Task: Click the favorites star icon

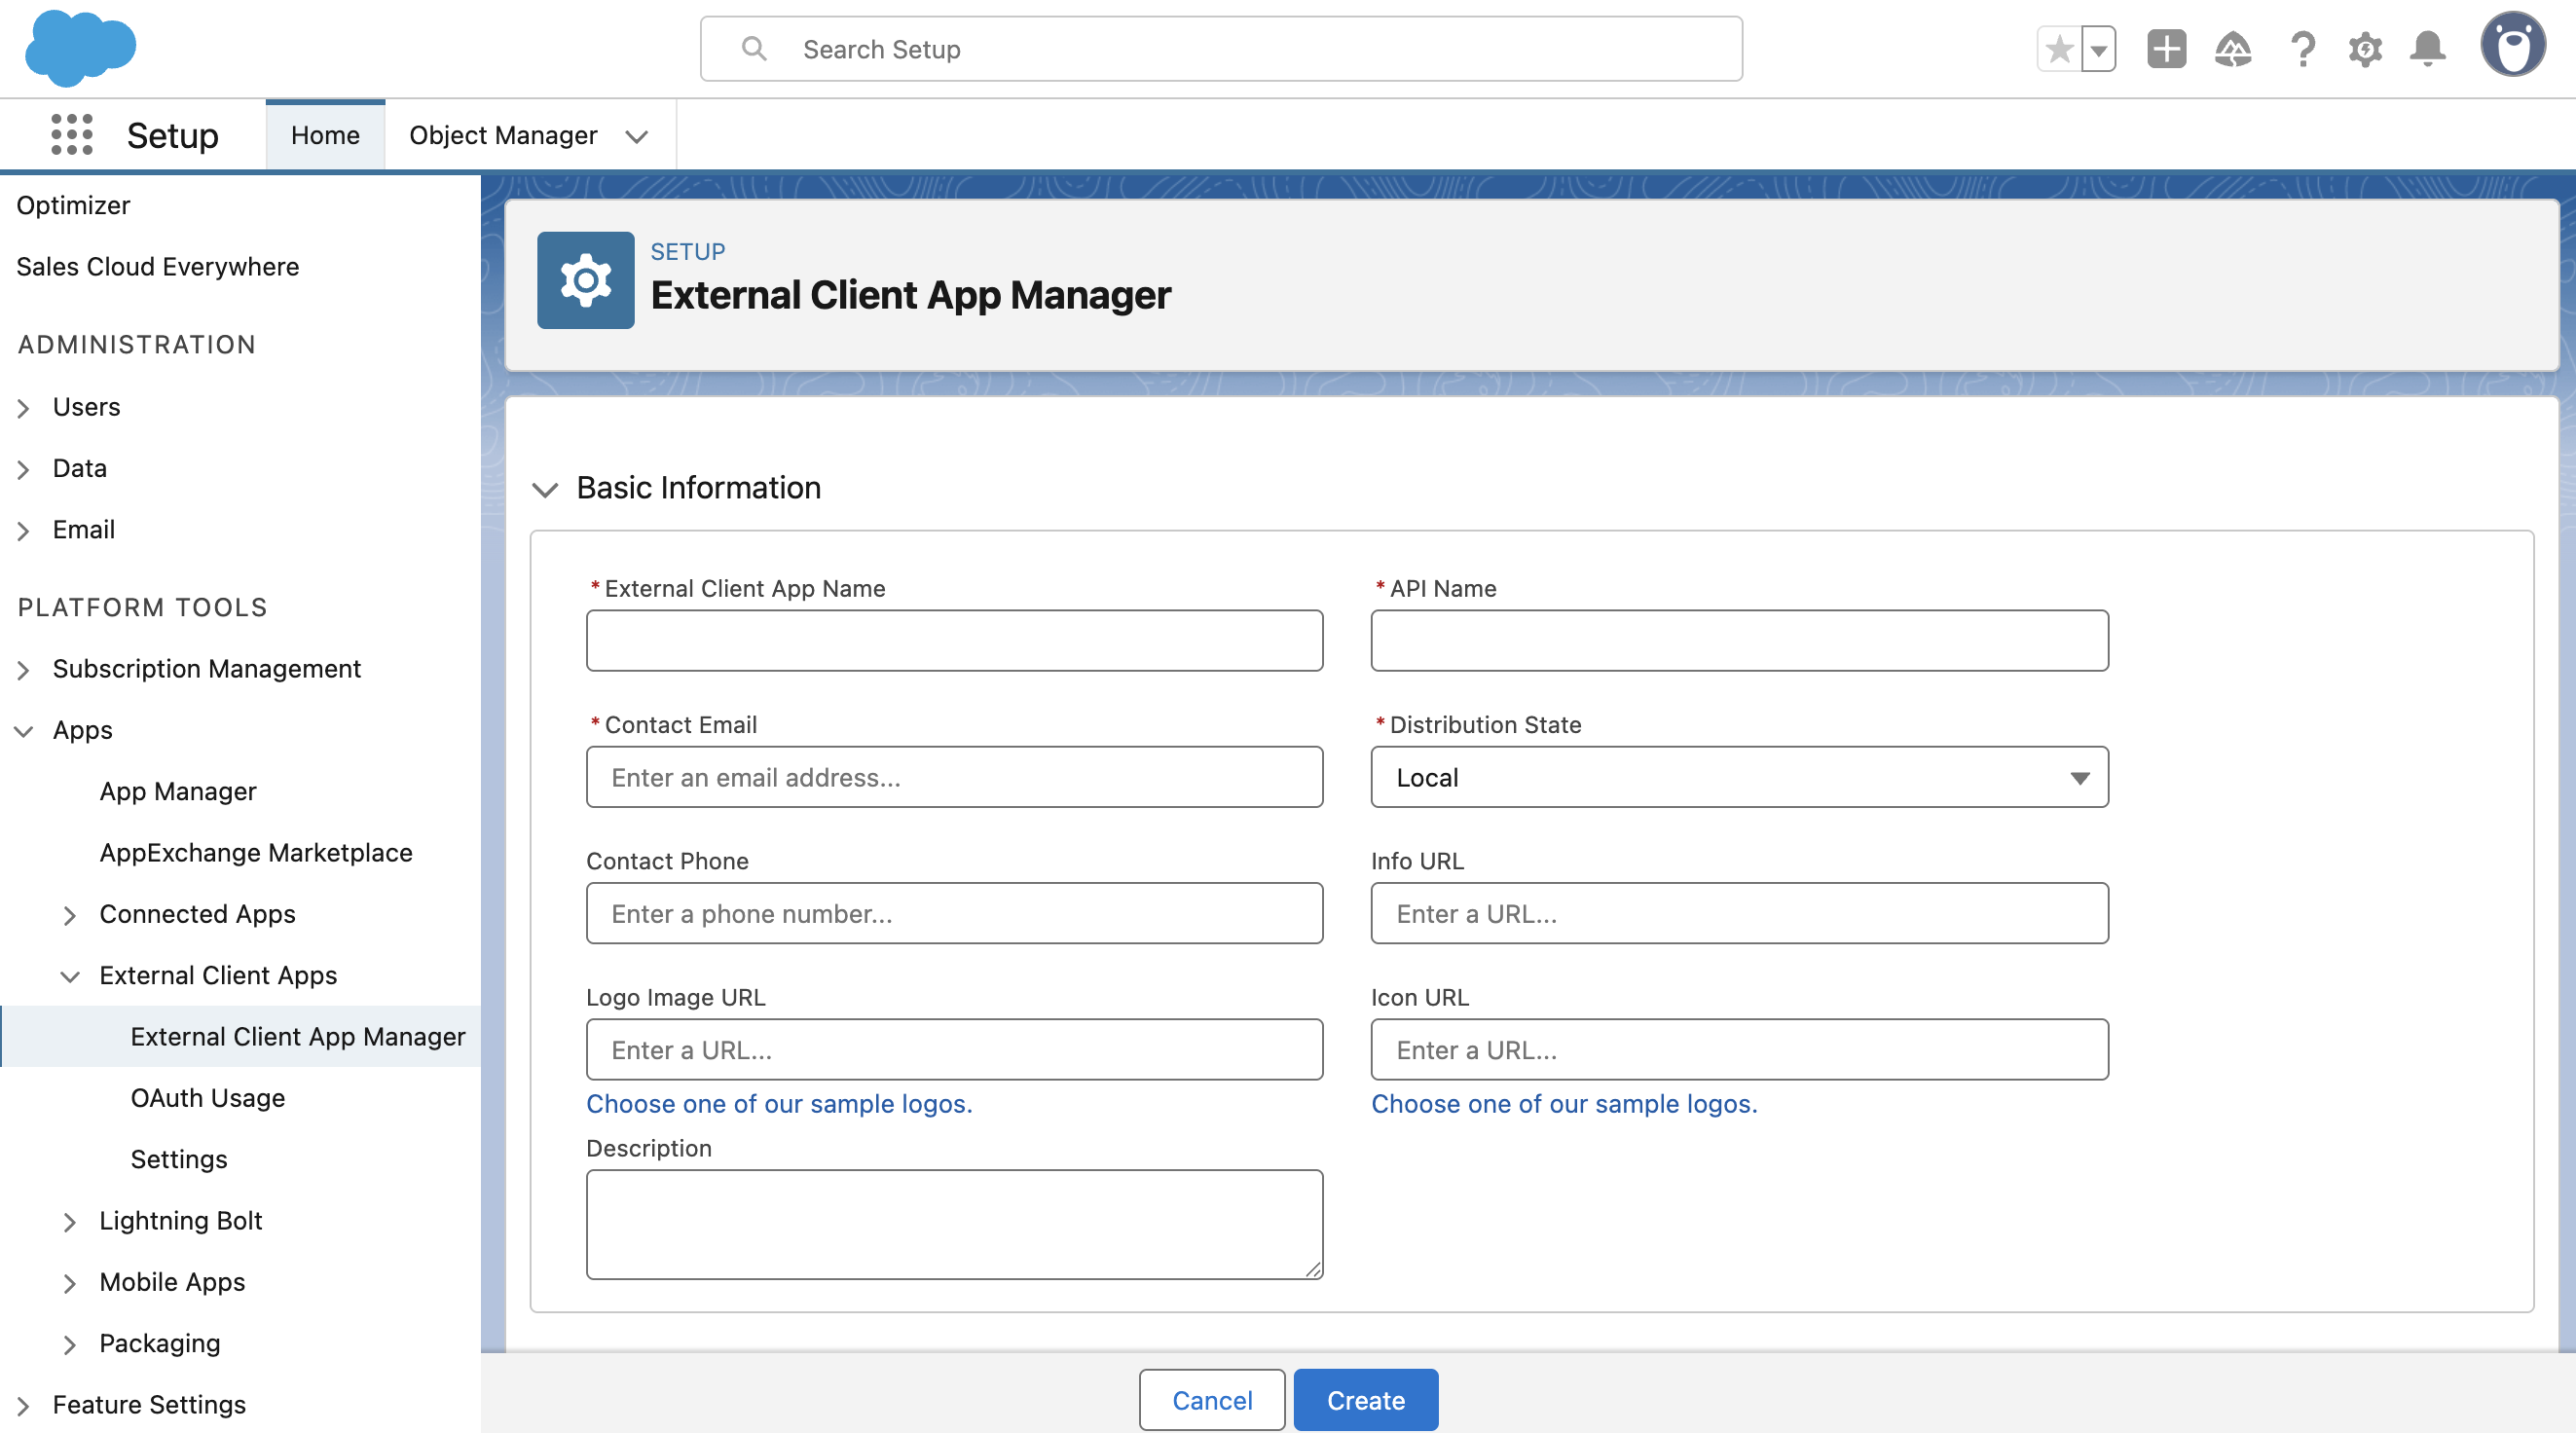Action: (x=2059, y=49)
